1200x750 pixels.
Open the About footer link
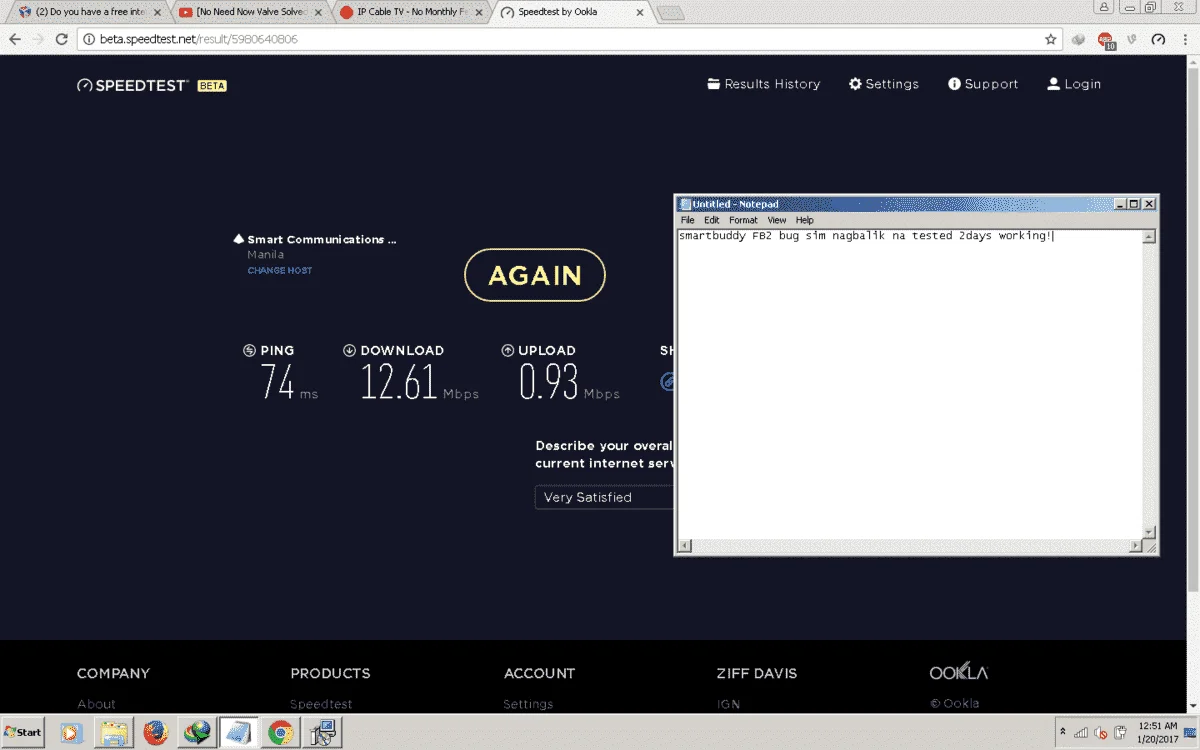click(x=97, y=704)
